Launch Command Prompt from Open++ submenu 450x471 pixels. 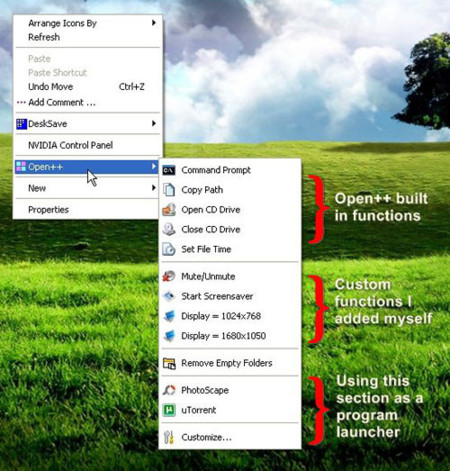pos(230,170)
